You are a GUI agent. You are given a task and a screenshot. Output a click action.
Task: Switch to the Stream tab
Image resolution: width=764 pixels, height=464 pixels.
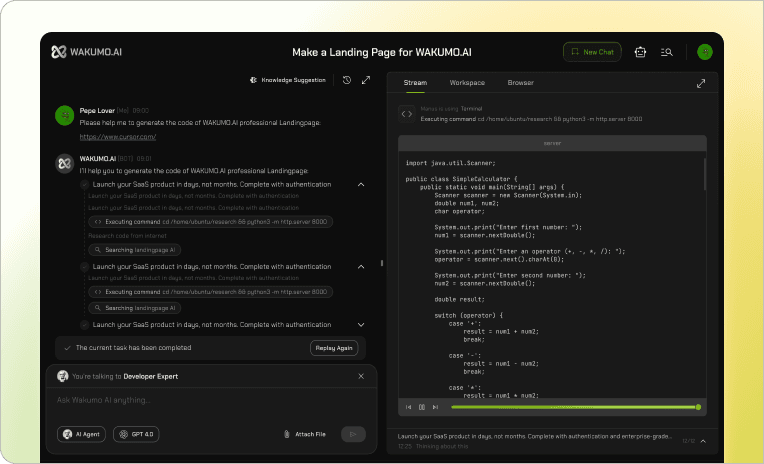click(415, 83)
